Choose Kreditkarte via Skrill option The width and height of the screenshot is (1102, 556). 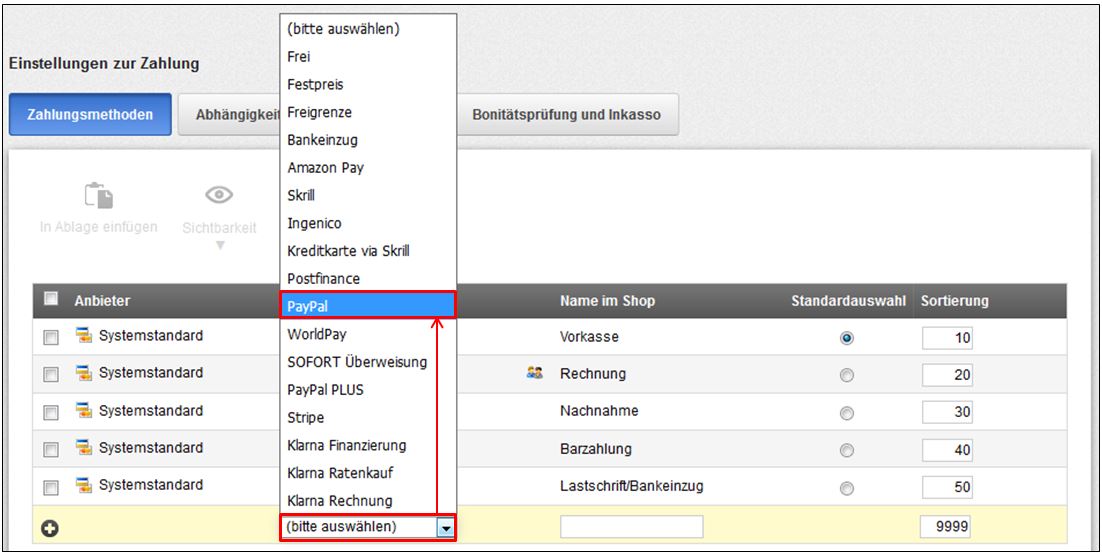click(368, 251)
